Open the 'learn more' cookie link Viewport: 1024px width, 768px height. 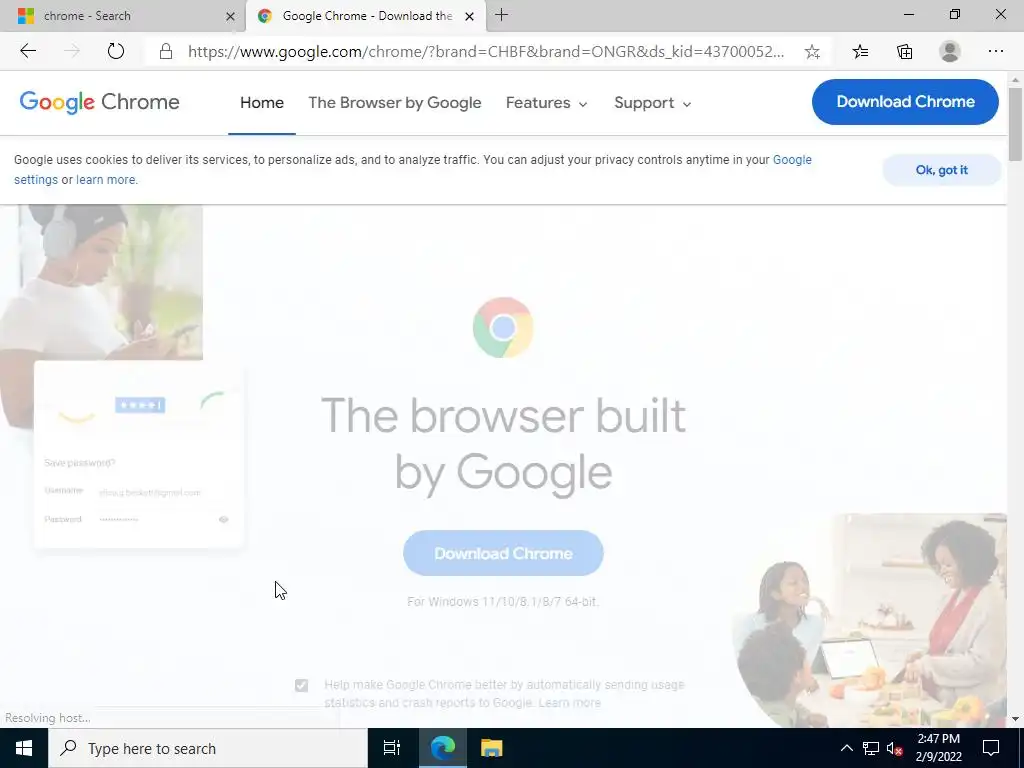point(106,180)
